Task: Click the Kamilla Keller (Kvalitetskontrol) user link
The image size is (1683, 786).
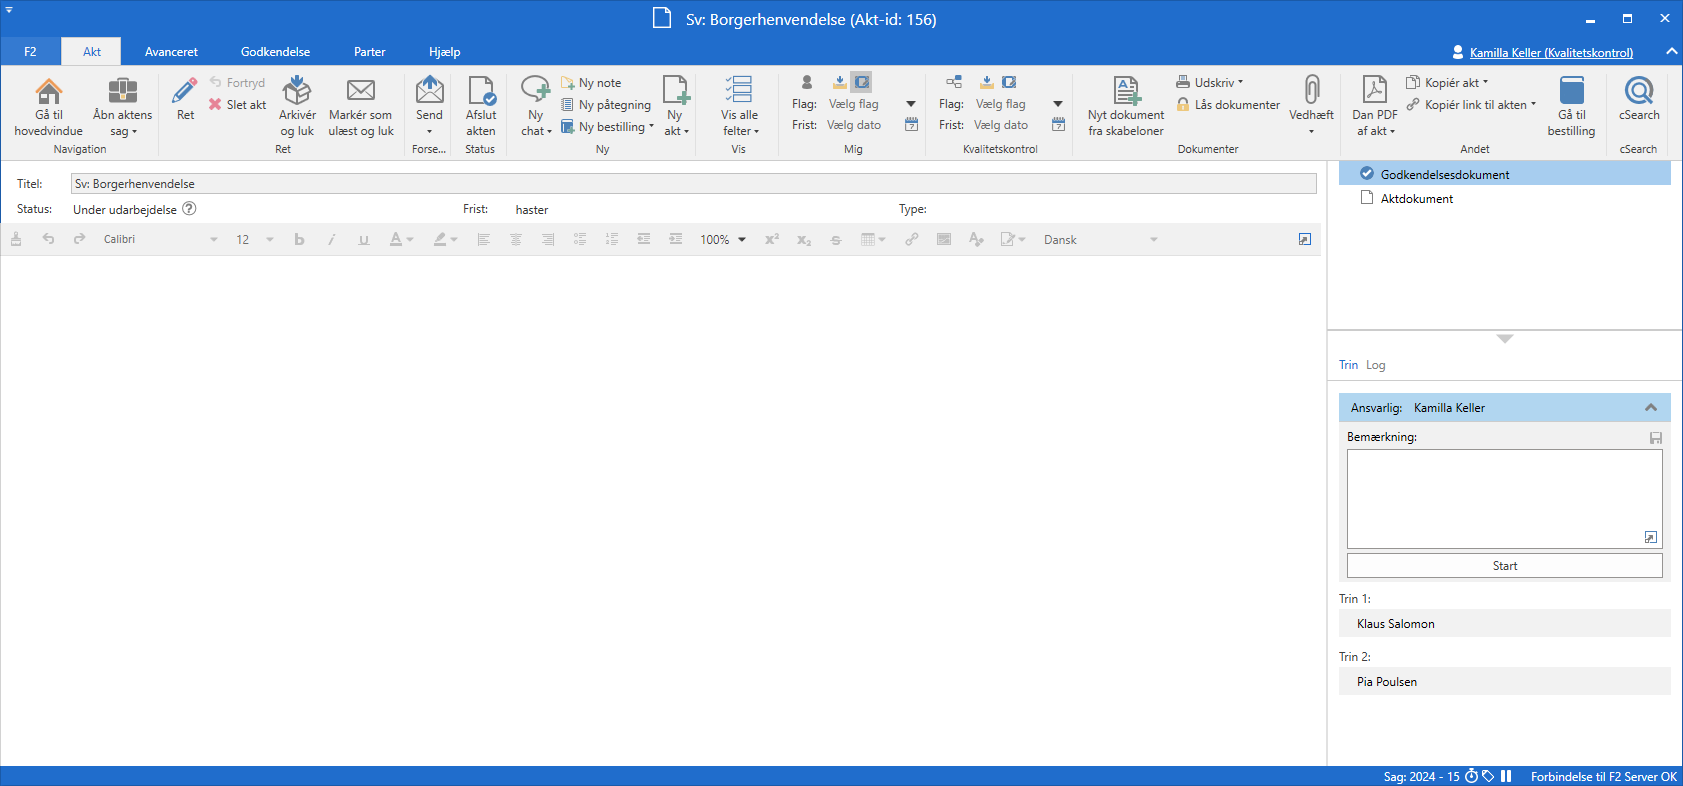Action: click(x=1550, y=53)
